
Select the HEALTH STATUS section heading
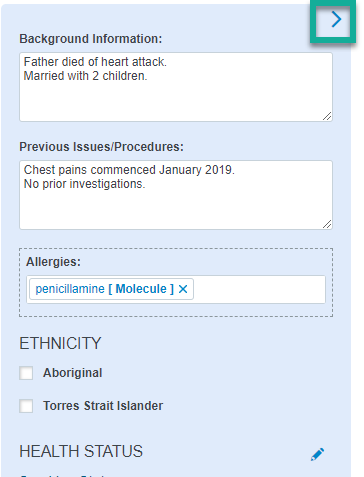(81, 451)
